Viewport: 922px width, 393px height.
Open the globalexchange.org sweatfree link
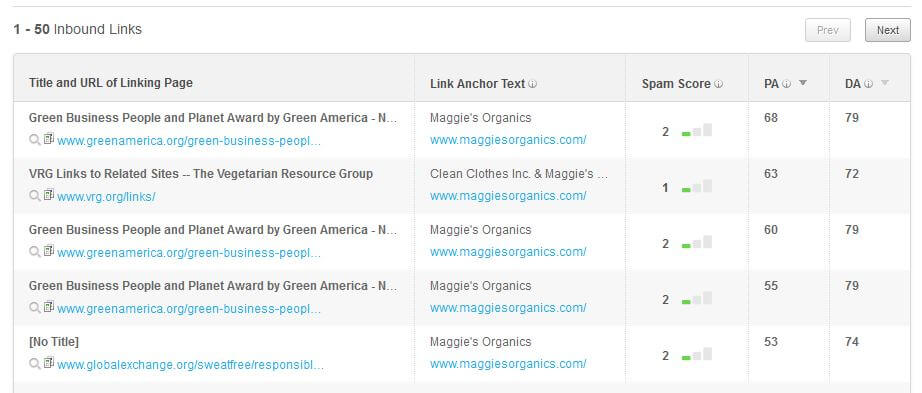190,365
